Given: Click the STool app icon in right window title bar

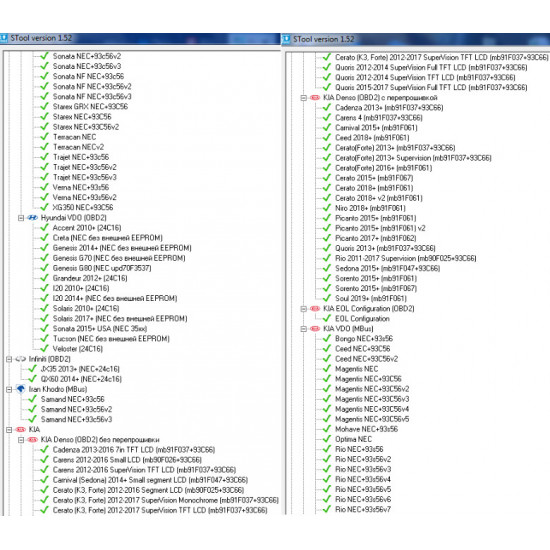Looking at the screenshot, I should pyautogui.click(x=287, y=39).
